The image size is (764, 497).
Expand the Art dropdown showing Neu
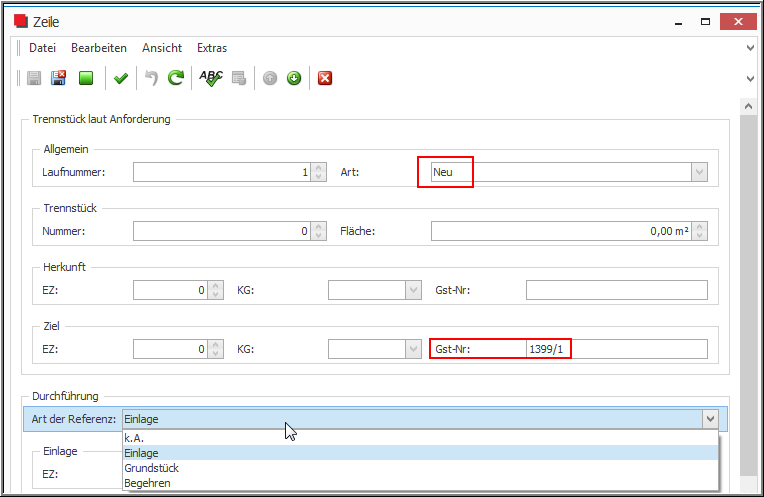coord(699,172)
